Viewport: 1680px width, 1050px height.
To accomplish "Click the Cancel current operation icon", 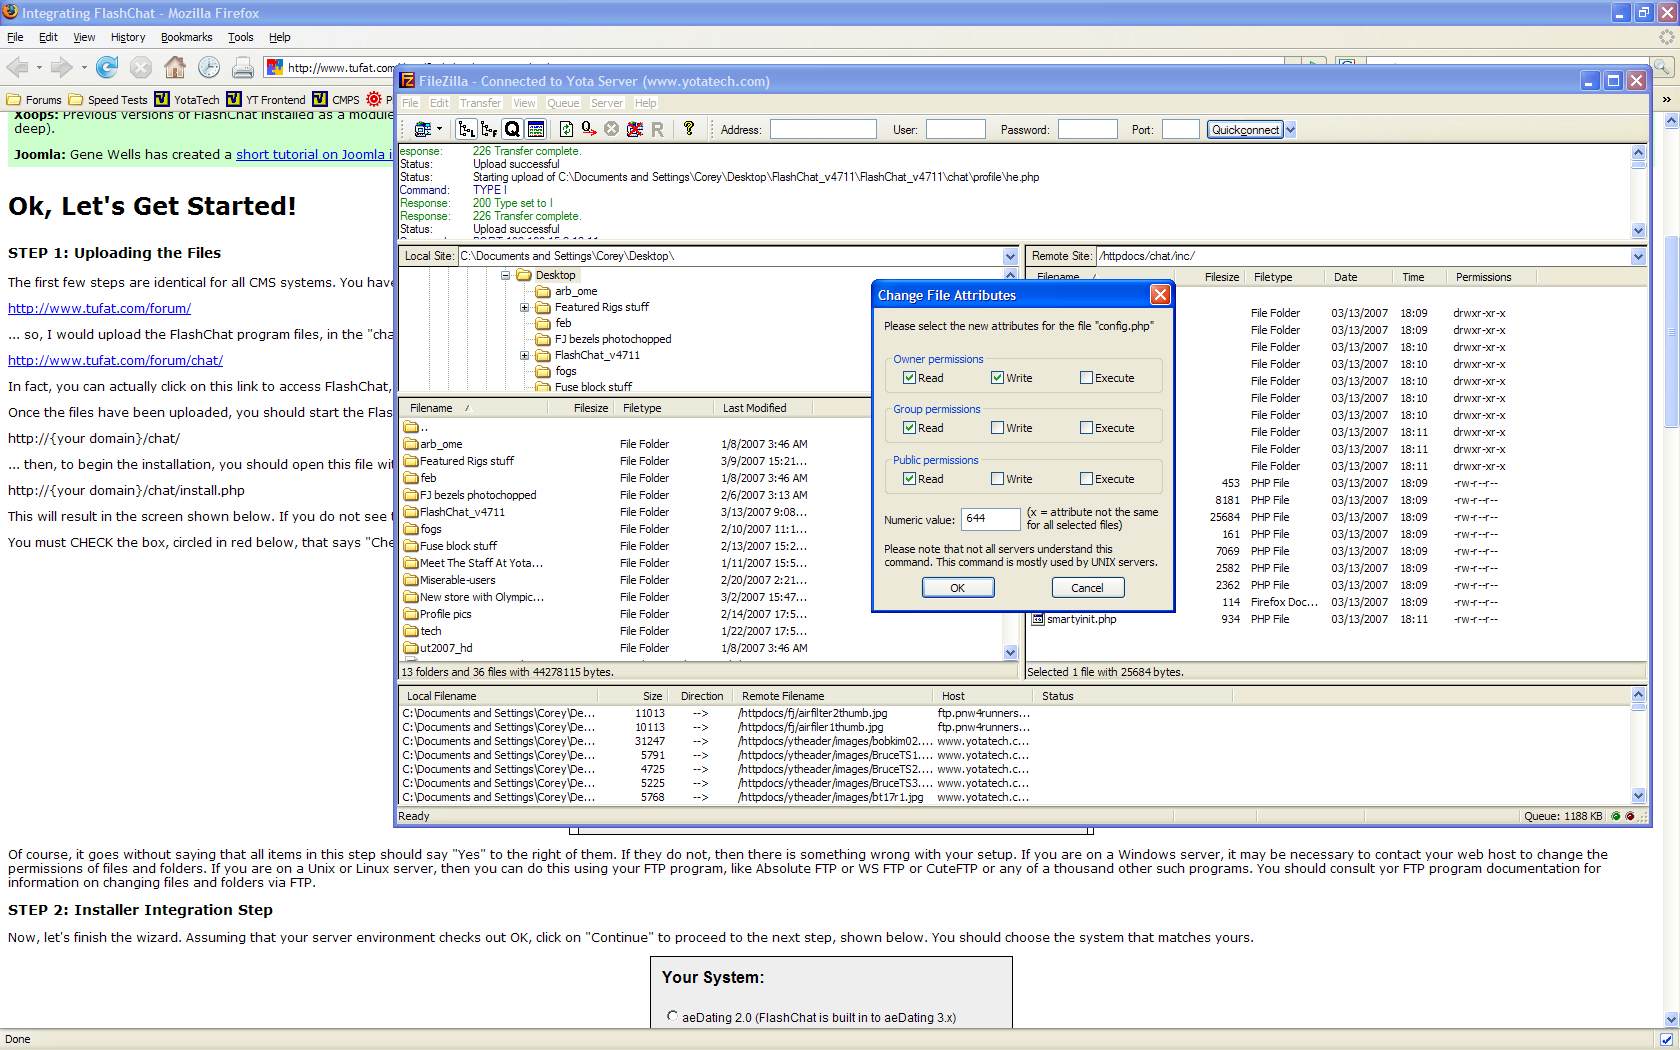I will click(x=611, y=129).
